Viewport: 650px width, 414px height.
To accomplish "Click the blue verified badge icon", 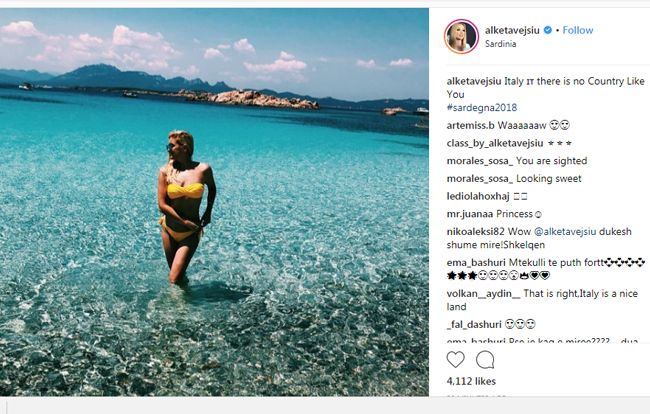I will point(548,30).
